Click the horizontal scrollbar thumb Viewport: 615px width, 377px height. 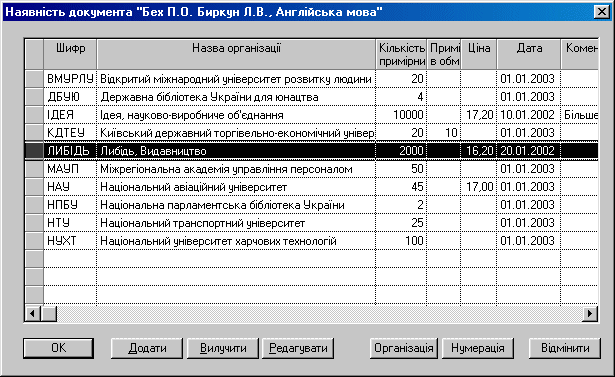49,313
